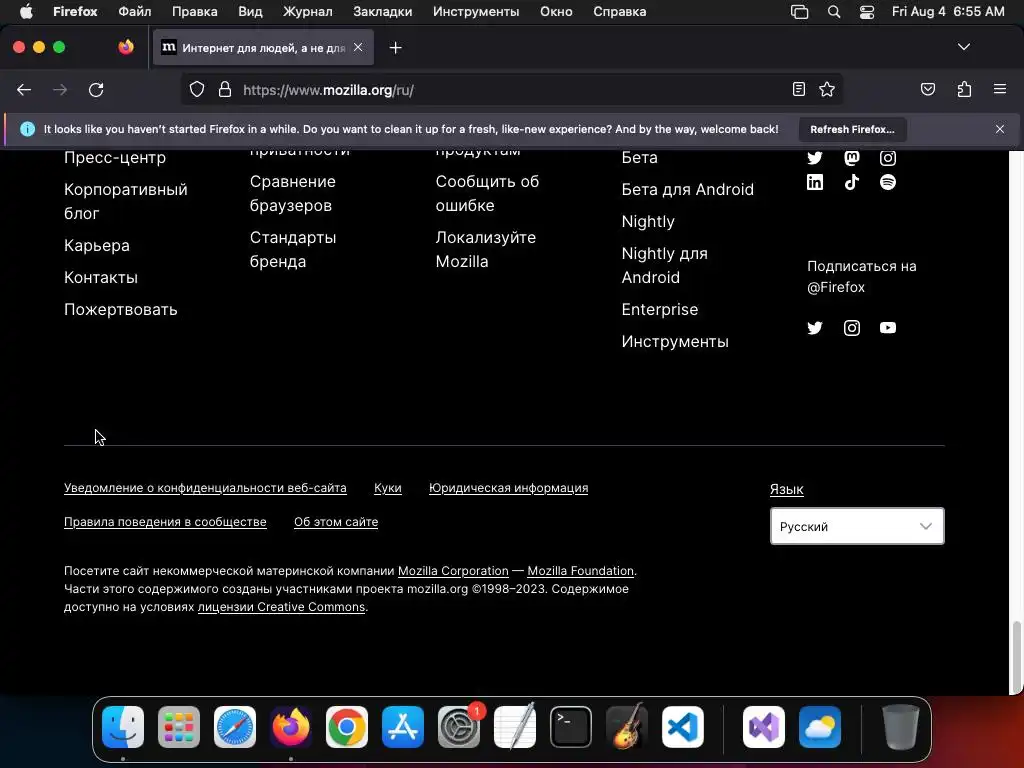Open Файл menu in menu bar
1024x768 pixels.
(135, 12)
